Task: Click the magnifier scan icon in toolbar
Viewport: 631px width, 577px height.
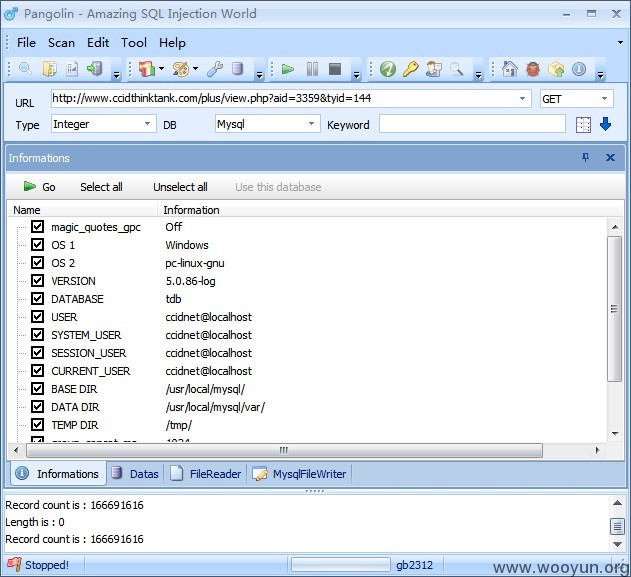Action: (x=25, y=69)
